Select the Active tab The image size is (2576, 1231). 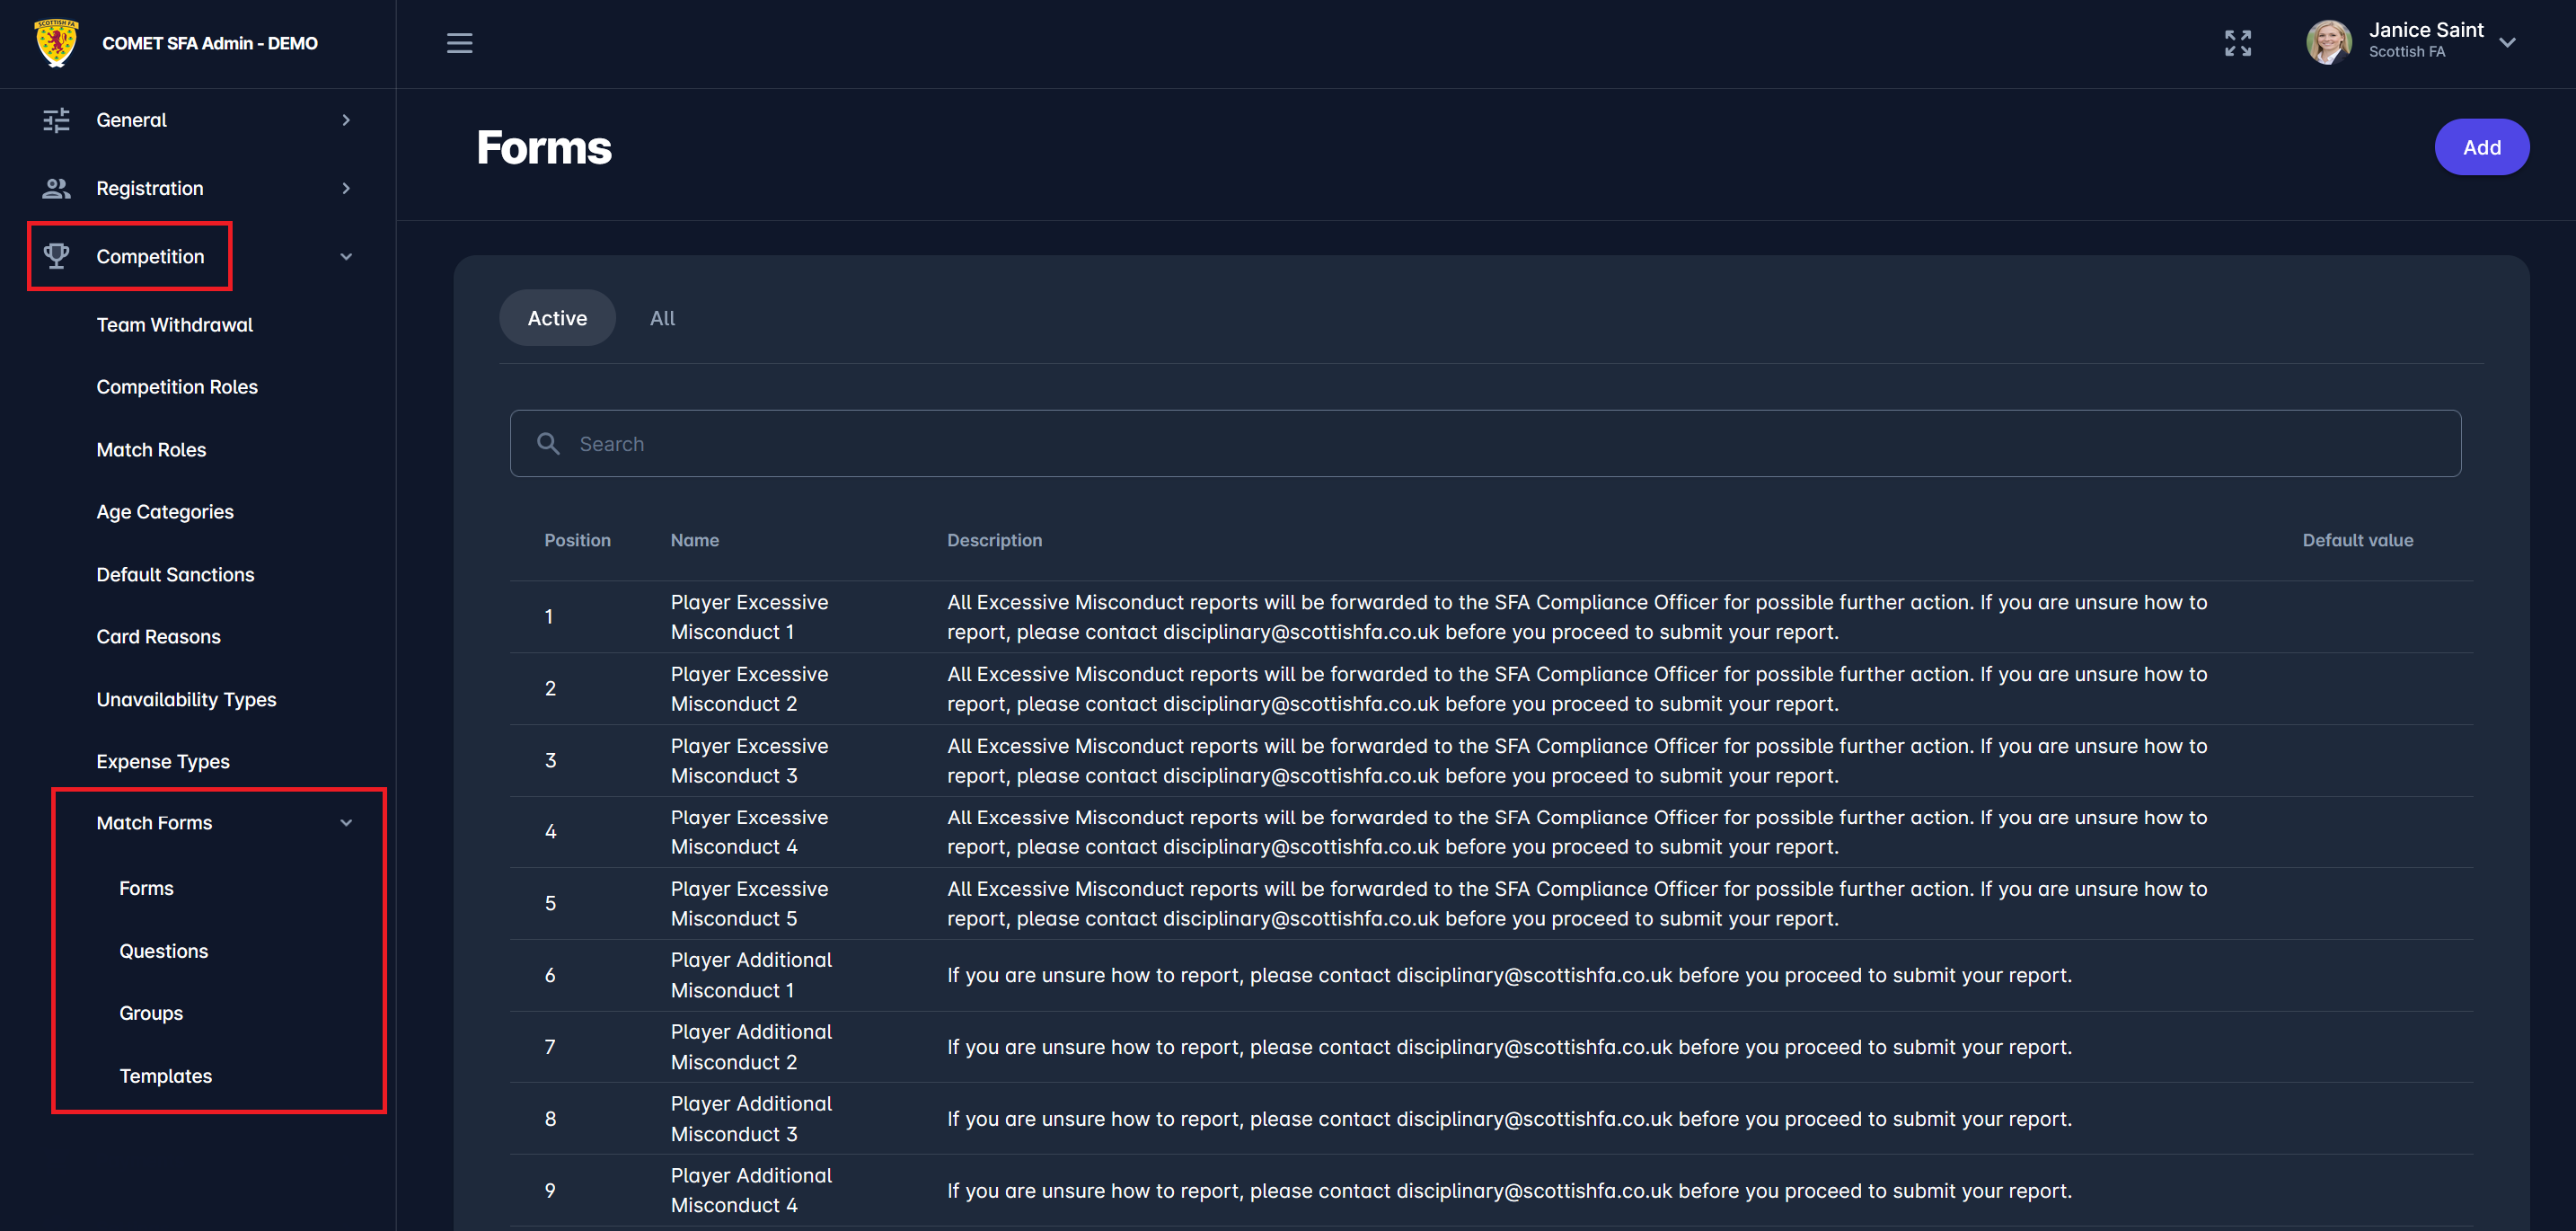pos(557,318)
